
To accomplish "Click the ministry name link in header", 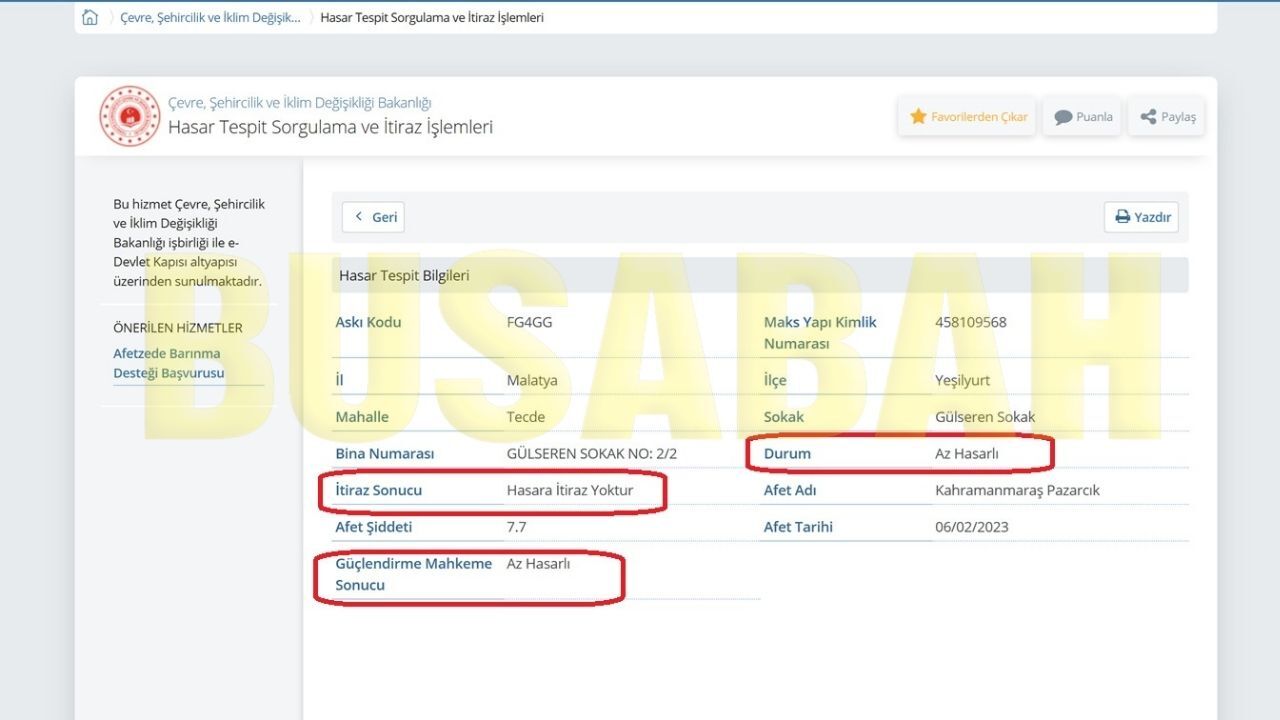I will (x=300, y=102).
